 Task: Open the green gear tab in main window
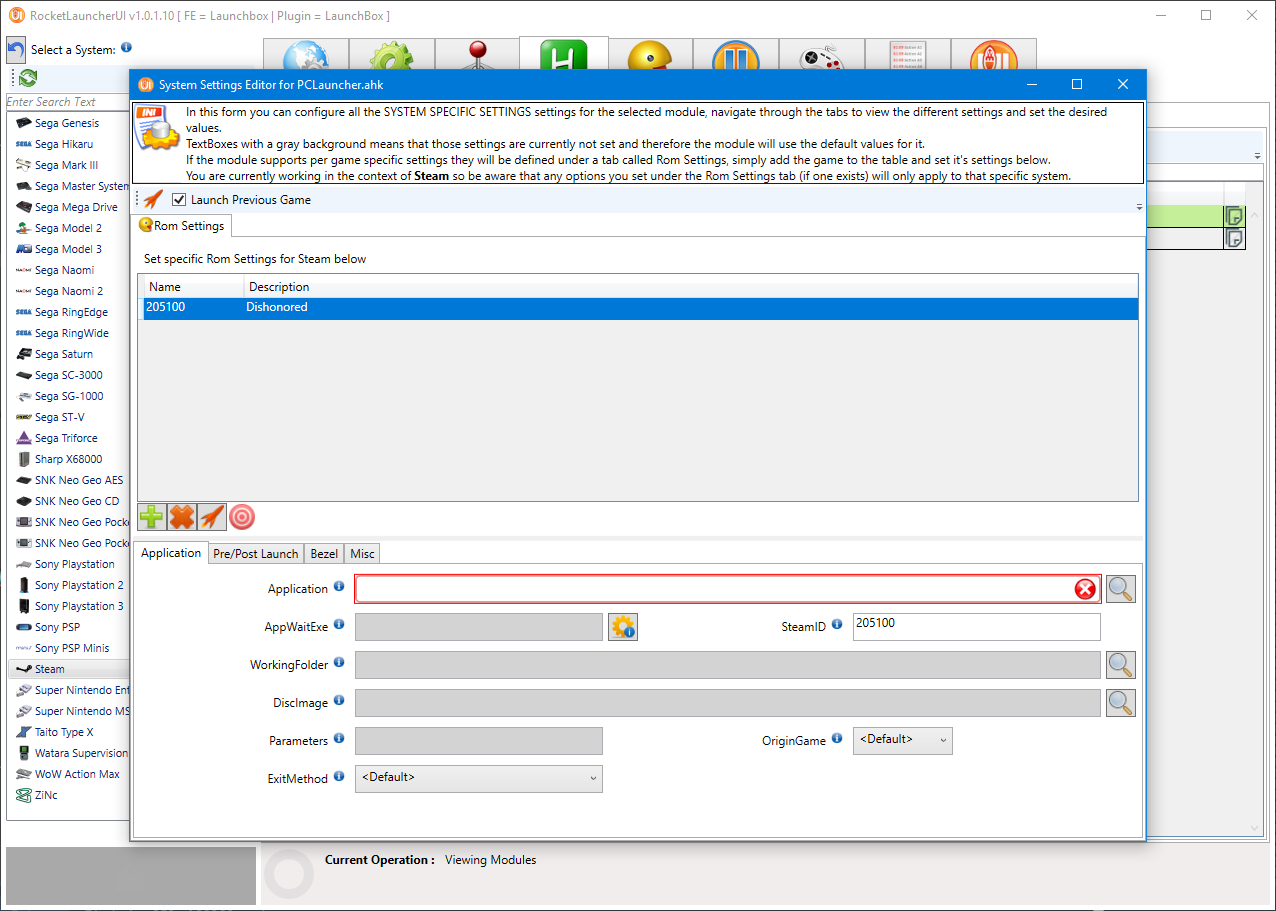(x=392, y=56)
